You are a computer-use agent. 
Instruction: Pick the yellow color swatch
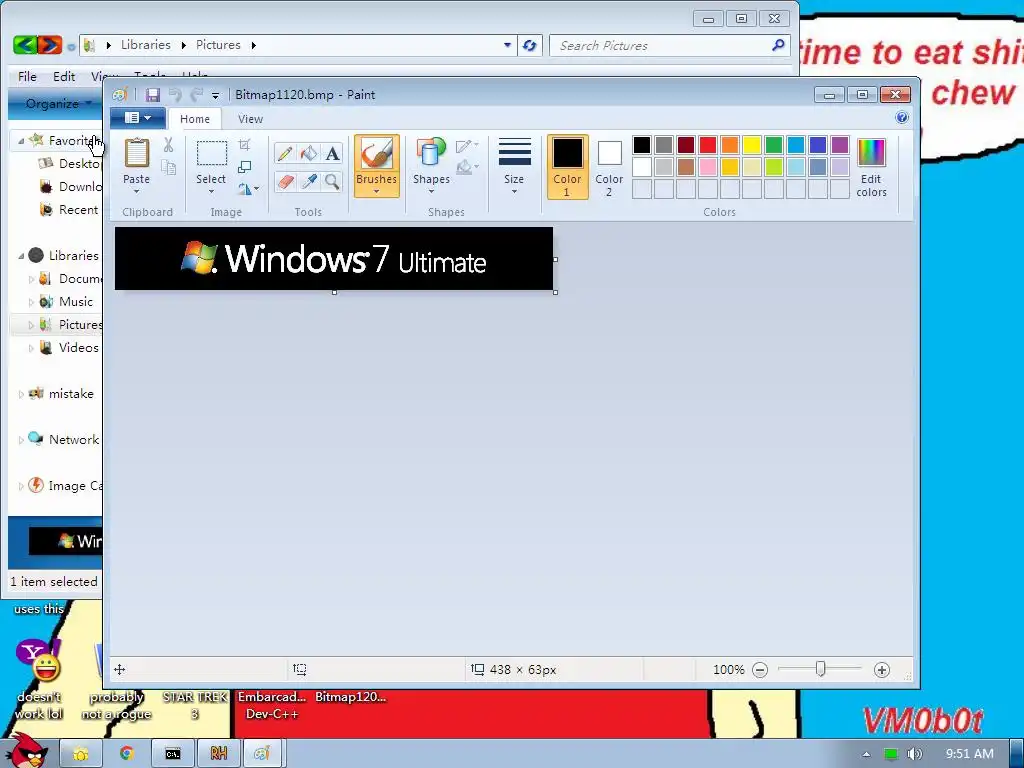(x=752, y=145)
